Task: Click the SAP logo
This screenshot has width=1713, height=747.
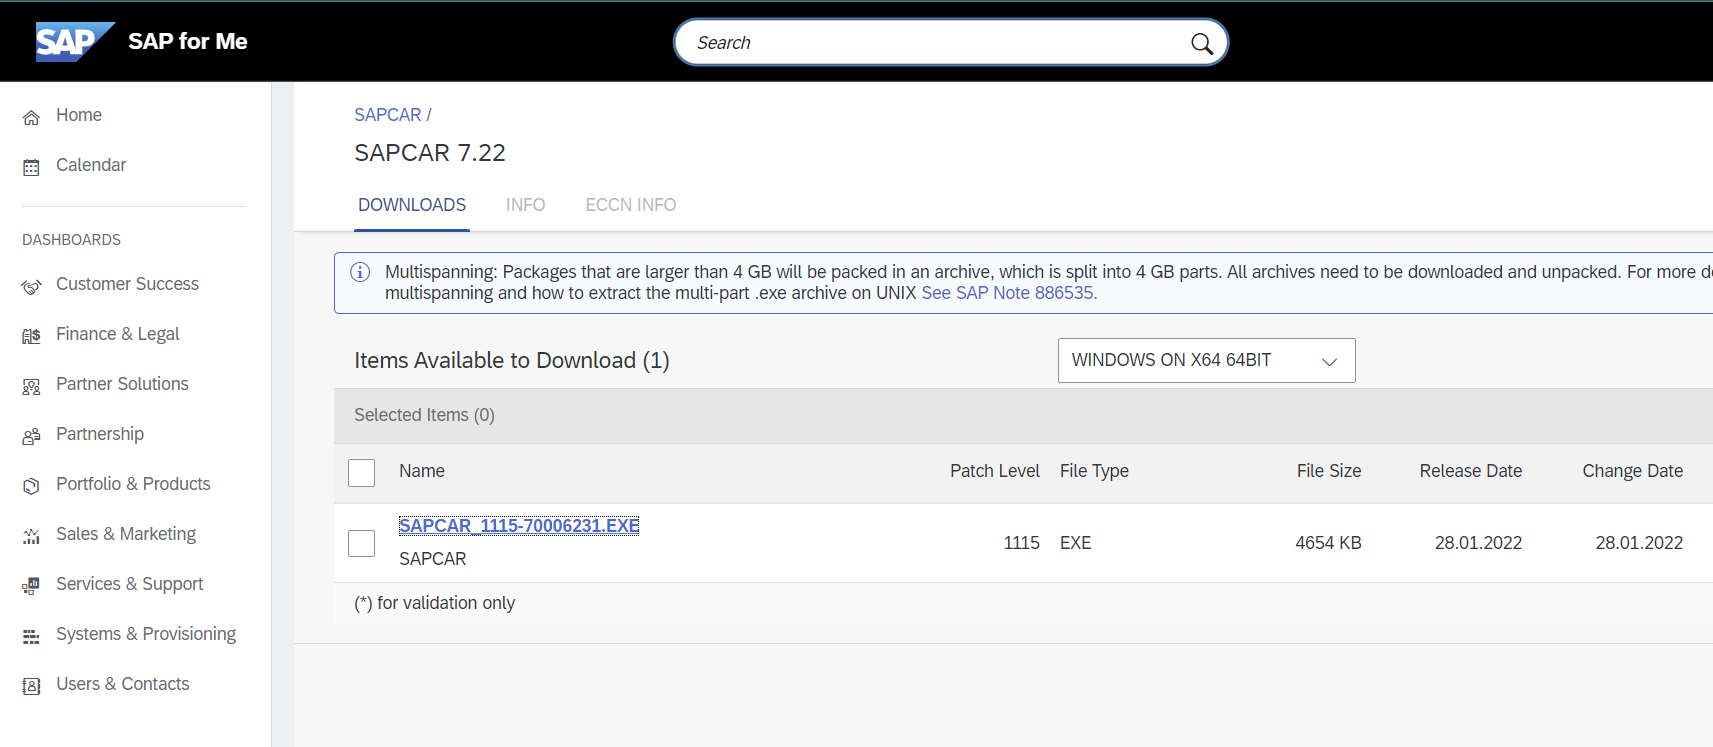Action: pos(75,42)
